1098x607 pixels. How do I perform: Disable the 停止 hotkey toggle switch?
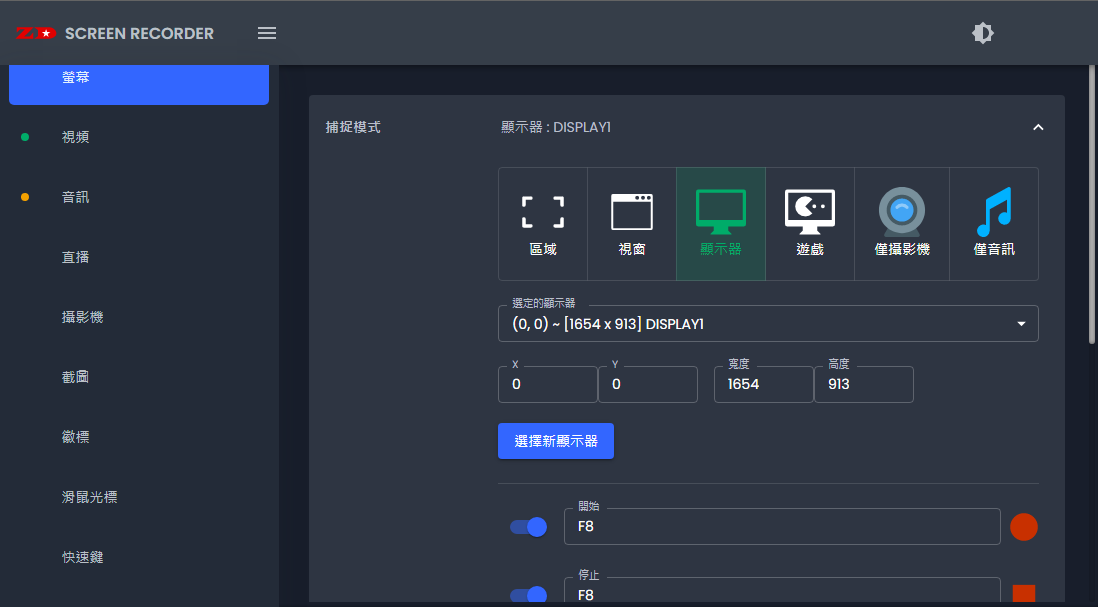(529, 595)
